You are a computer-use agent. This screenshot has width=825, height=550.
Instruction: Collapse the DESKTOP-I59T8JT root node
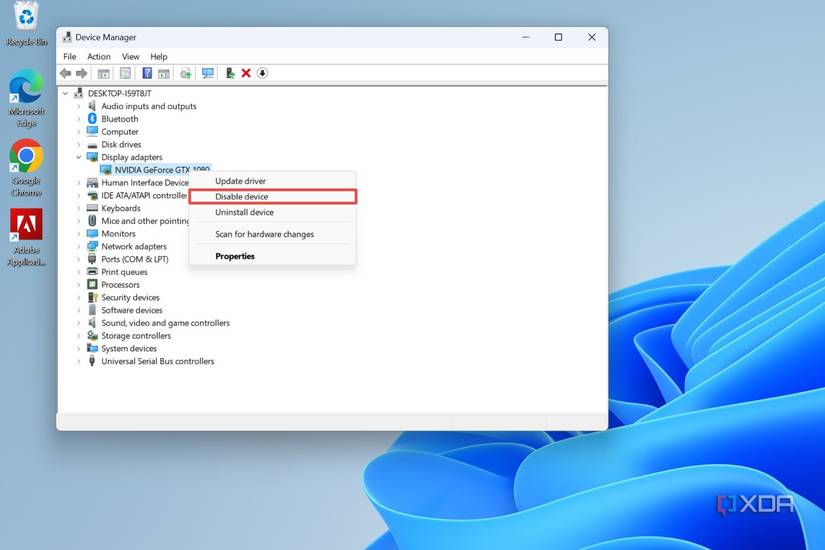click(65, 93)
